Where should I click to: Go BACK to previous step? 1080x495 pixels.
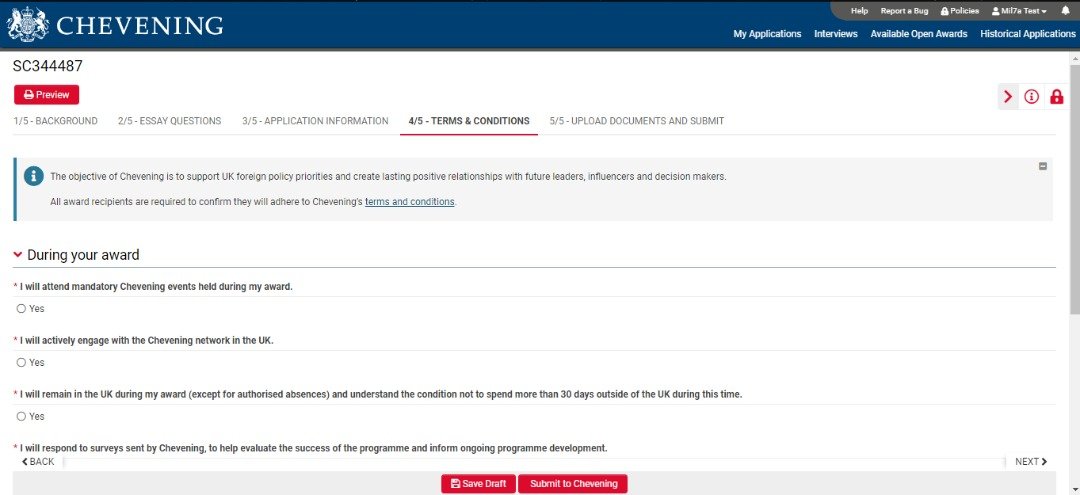point(38,462)
